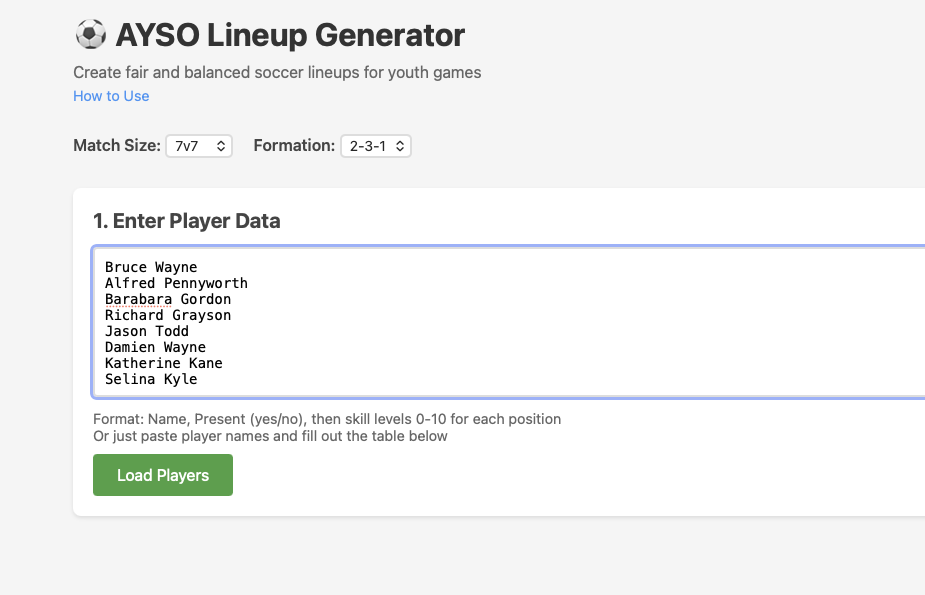Click the Alfred Pennyworth entry in the list
This screenshot has width=925, height=595.
pyautogui.click(x=176, y=283)
